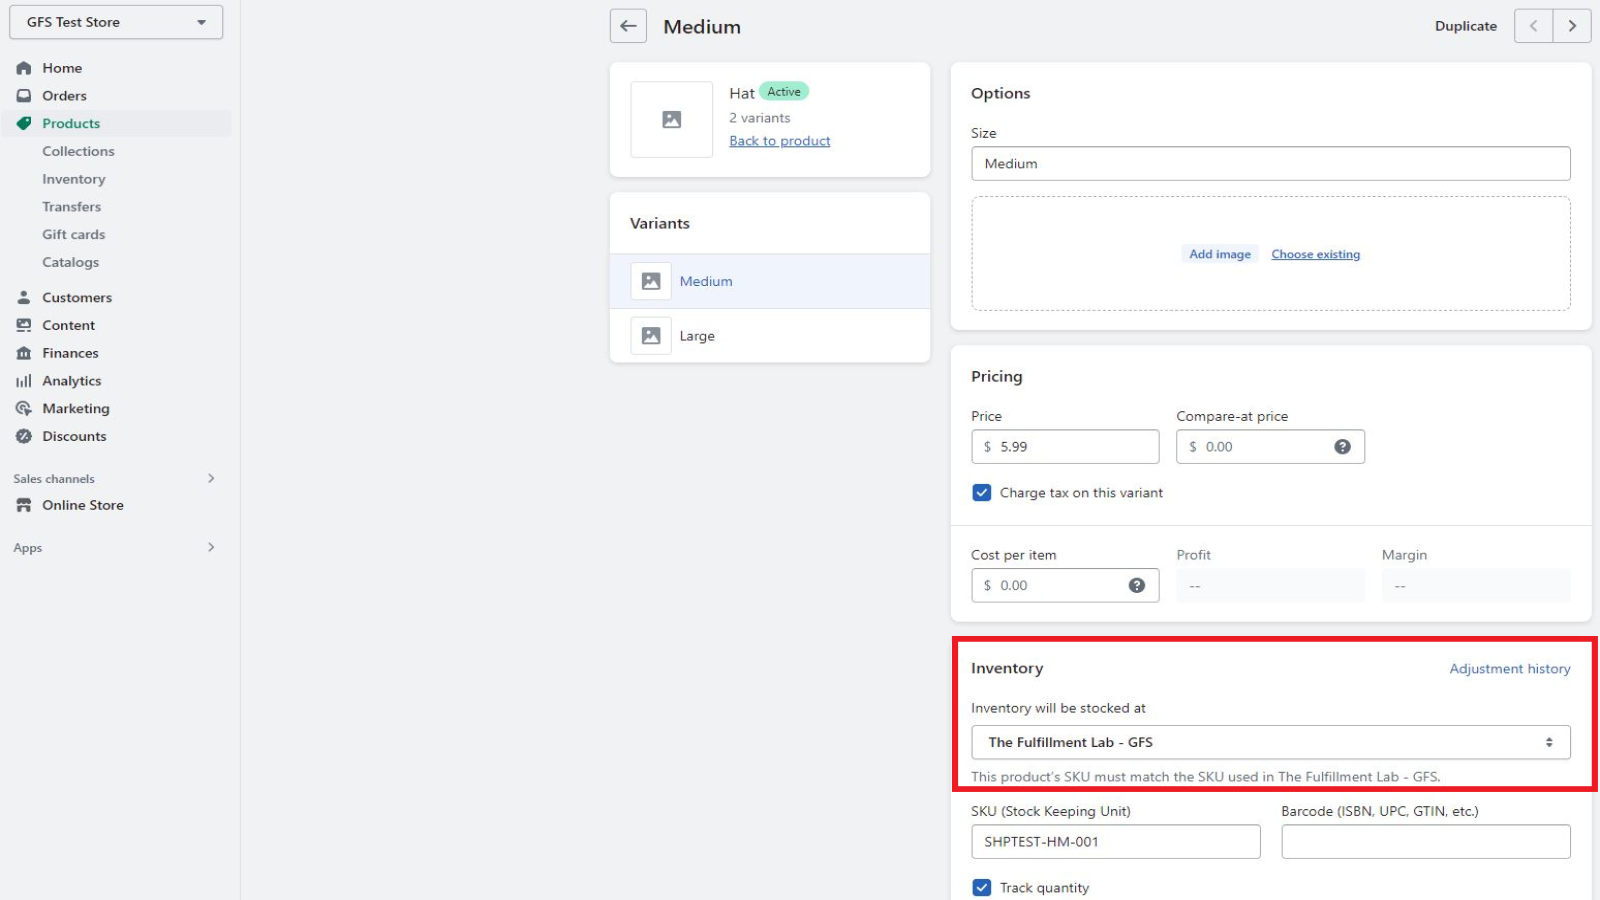Click the Back to product link
The image size is (1600, 900).
[x=780, y=141]
